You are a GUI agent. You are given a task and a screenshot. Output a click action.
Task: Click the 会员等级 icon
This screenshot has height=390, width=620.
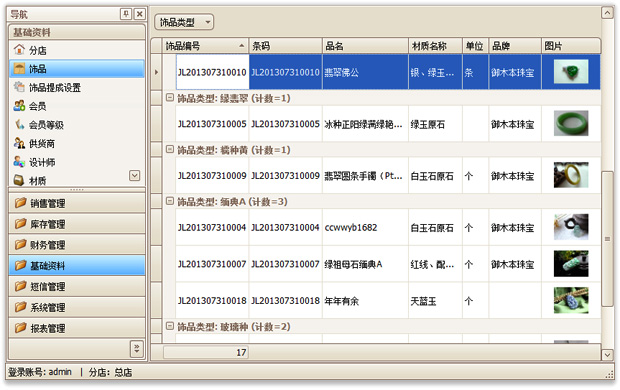point(19,125)
